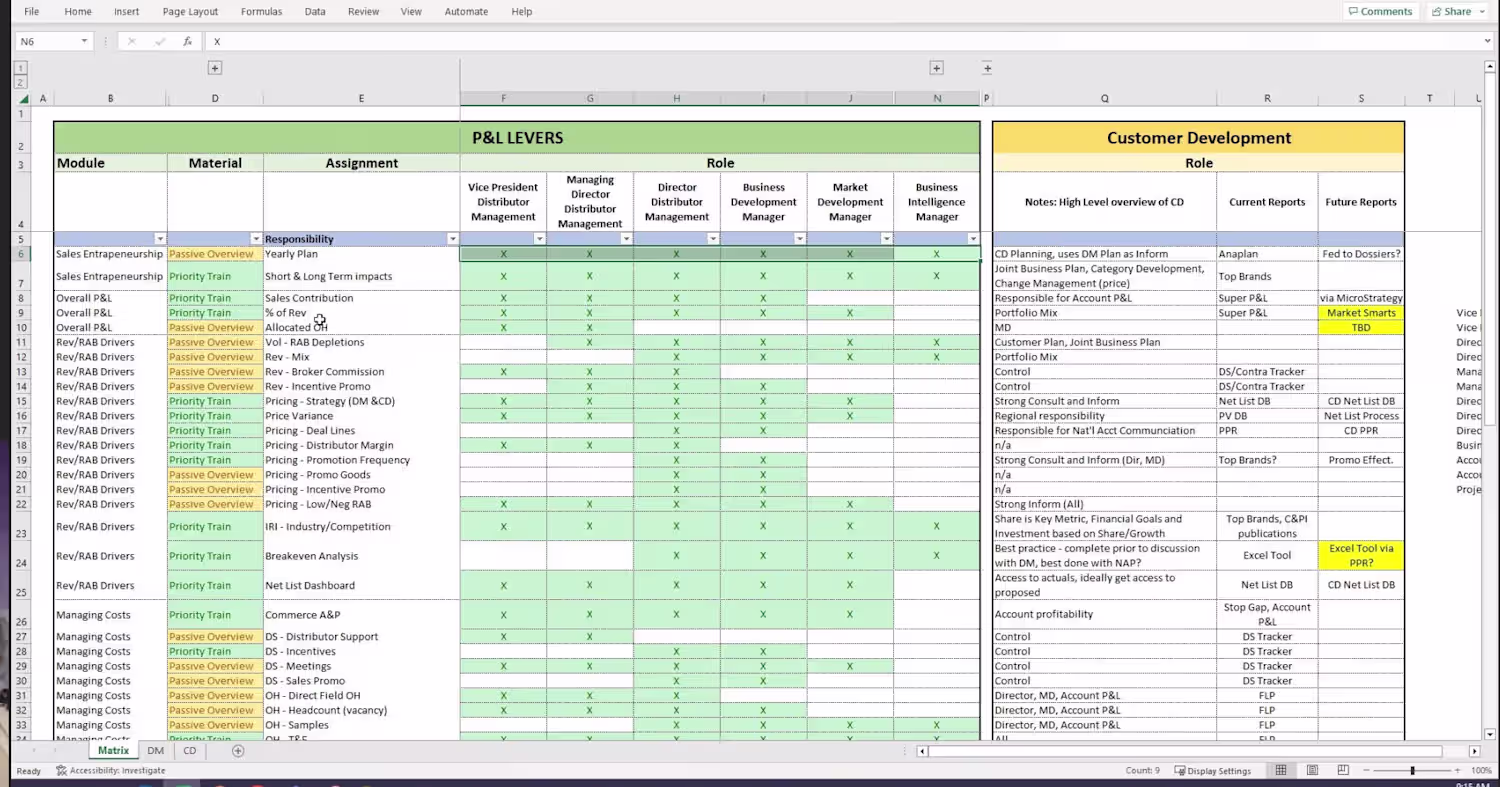
Task: Move the zoom slider handle
Action: pyautogui.click(x=1412, y=771)
